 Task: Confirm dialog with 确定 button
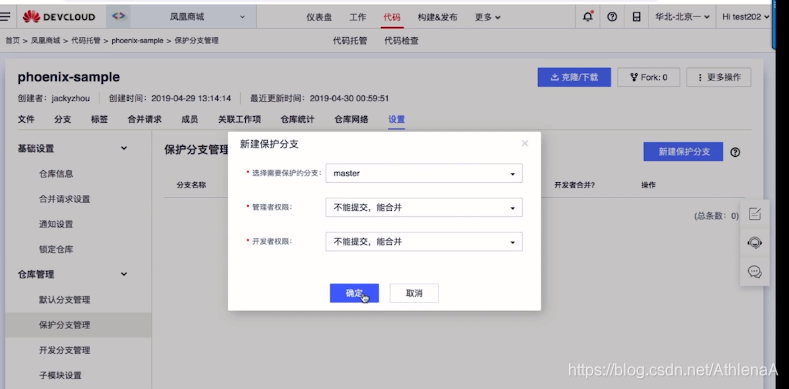(x=354, y=293)
